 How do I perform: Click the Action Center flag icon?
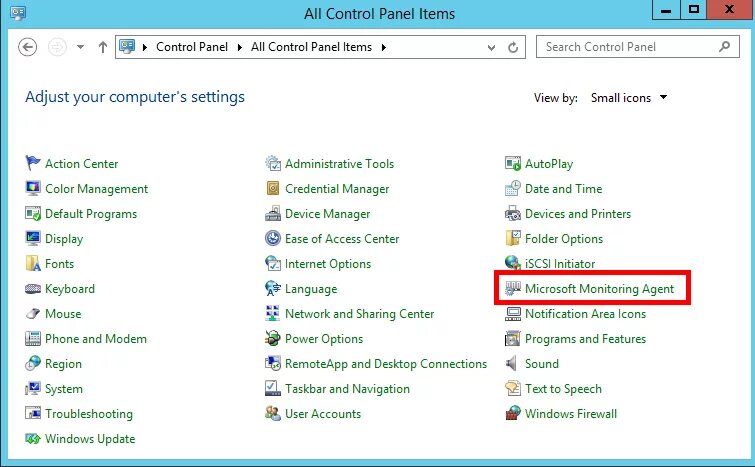[x=33, y=163]
